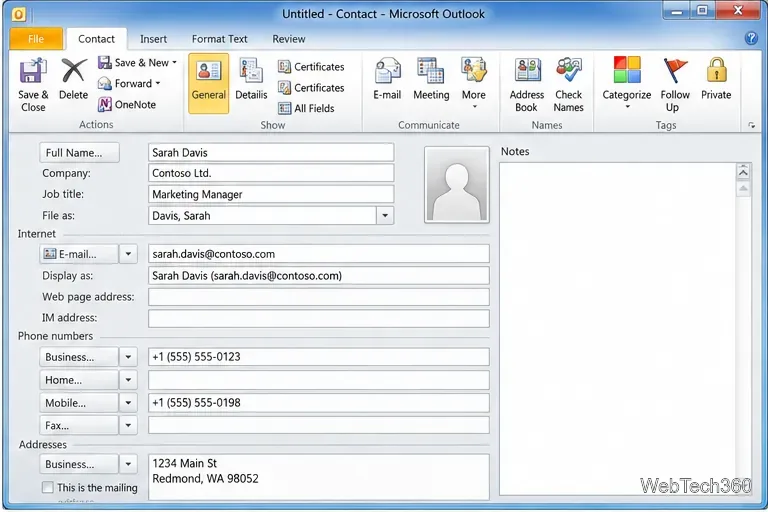Switch to the Insert tab
The image size is (768, 512).
153,39
